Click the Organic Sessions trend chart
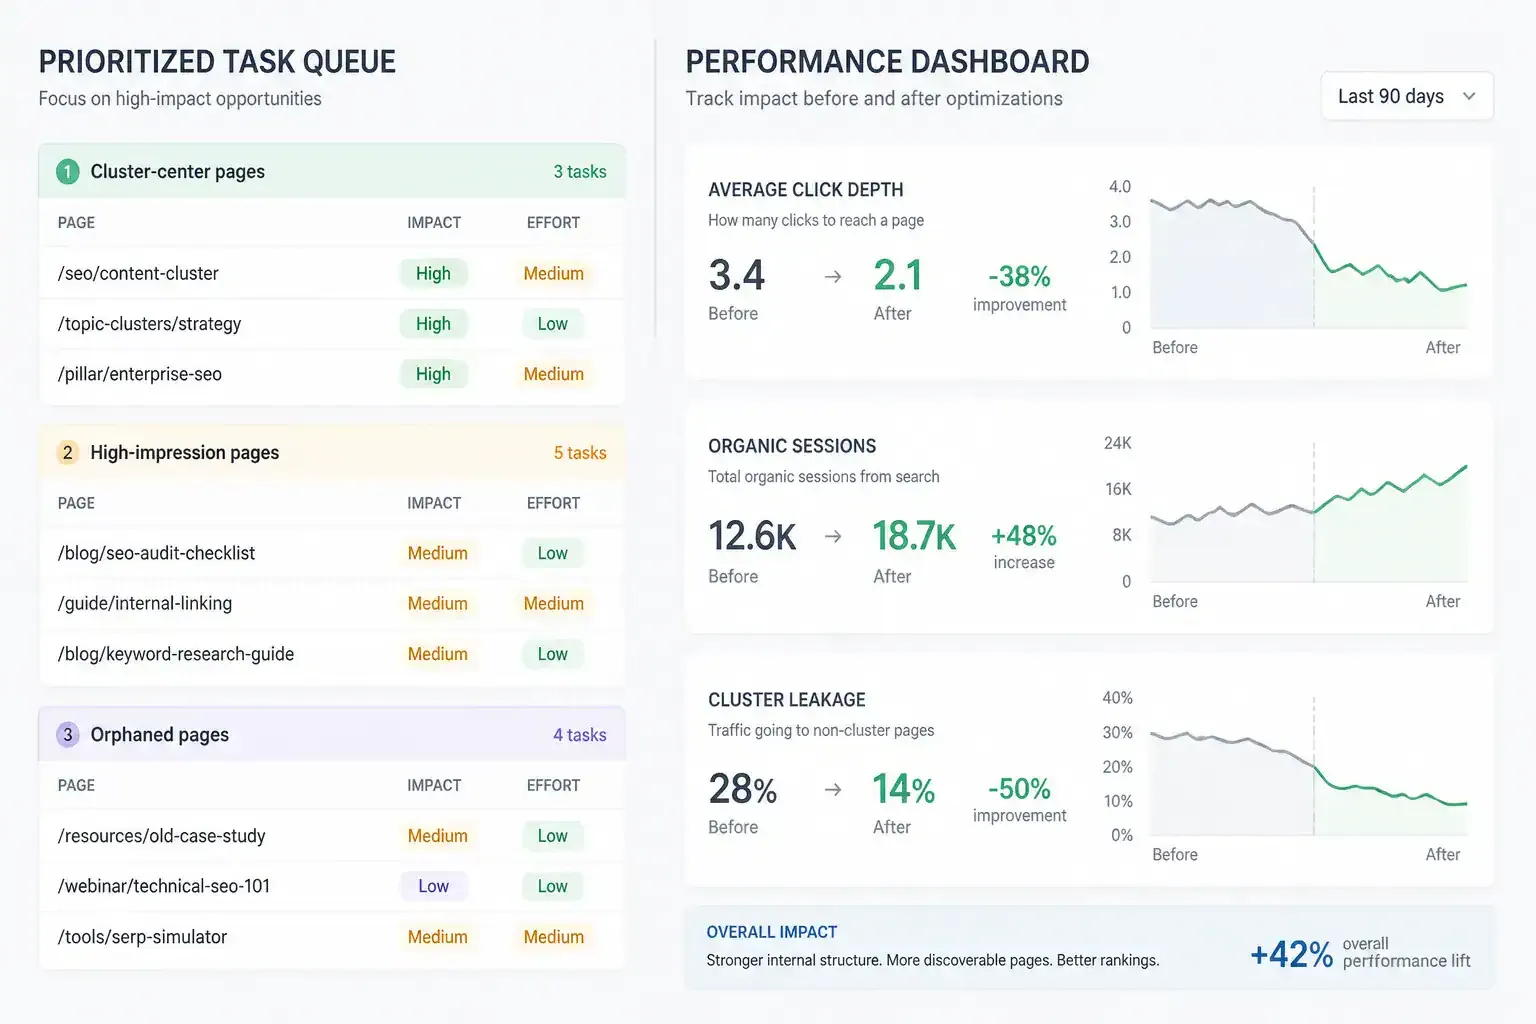The height and width of the screenshot is (1024, 1536). coord(1308,512)
